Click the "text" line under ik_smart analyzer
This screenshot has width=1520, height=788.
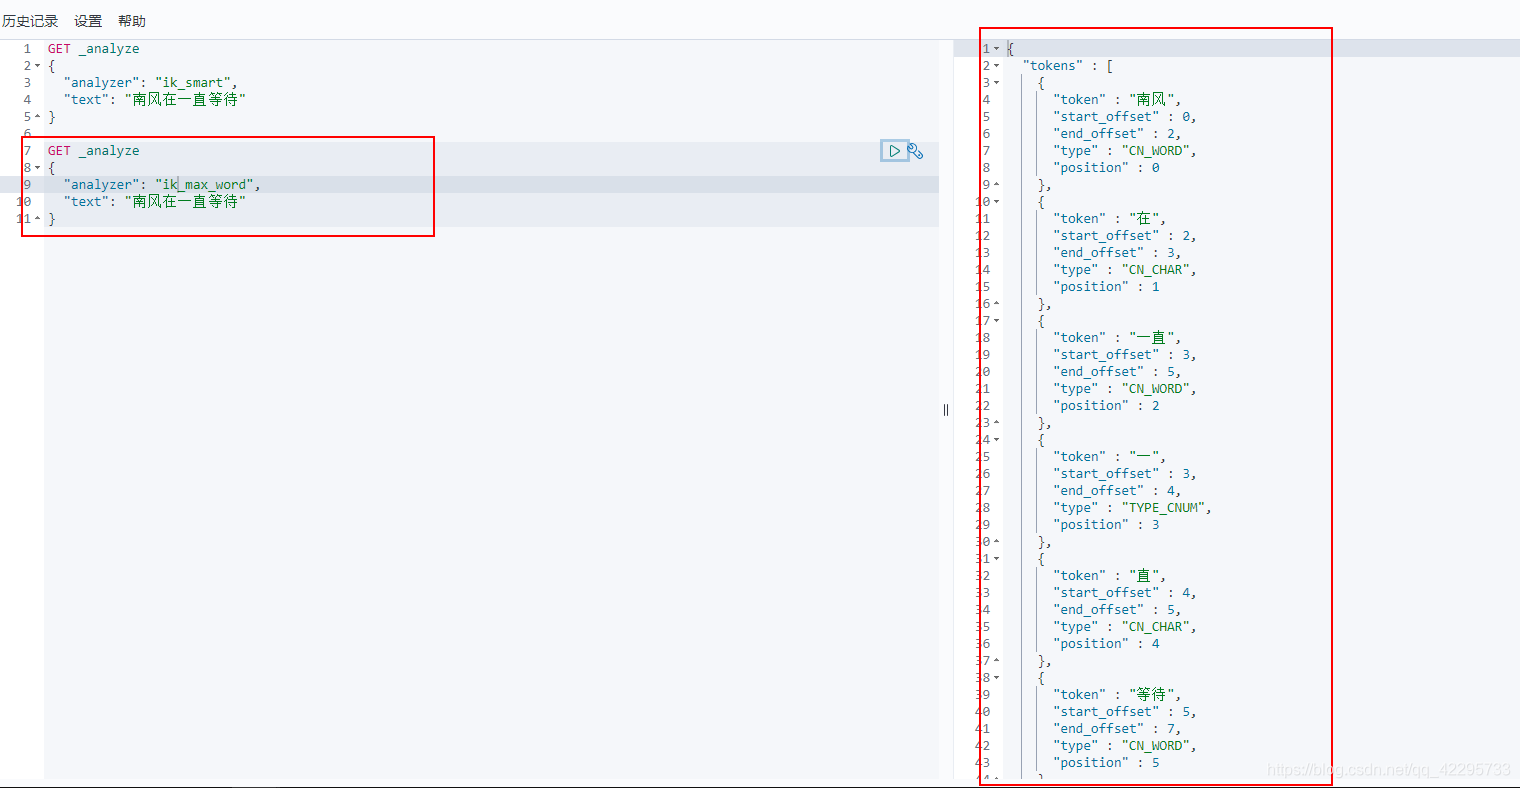click(155, 100)
